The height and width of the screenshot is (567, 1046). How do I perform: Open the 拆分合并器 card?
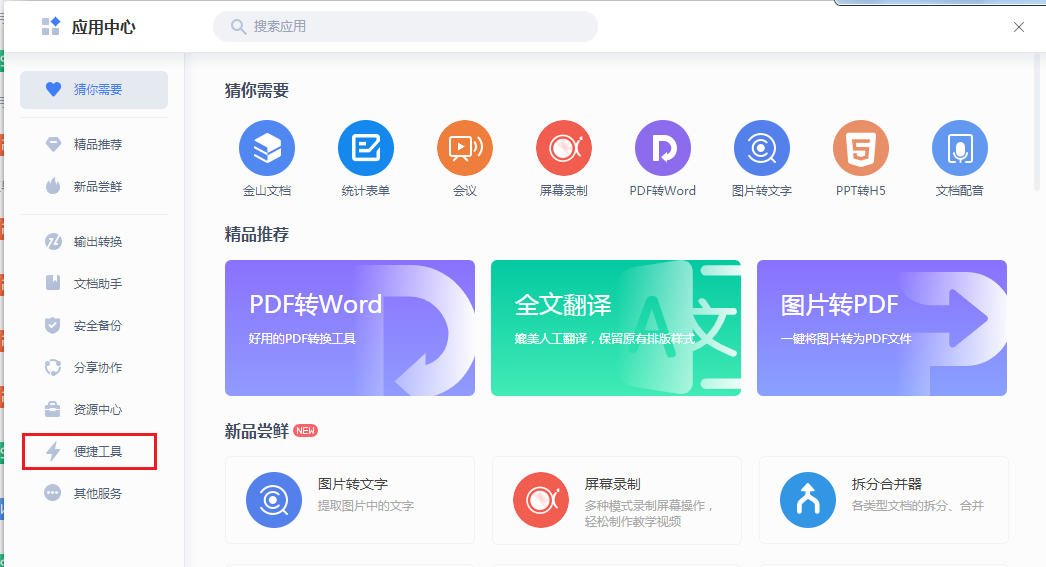tap(883, 500)
